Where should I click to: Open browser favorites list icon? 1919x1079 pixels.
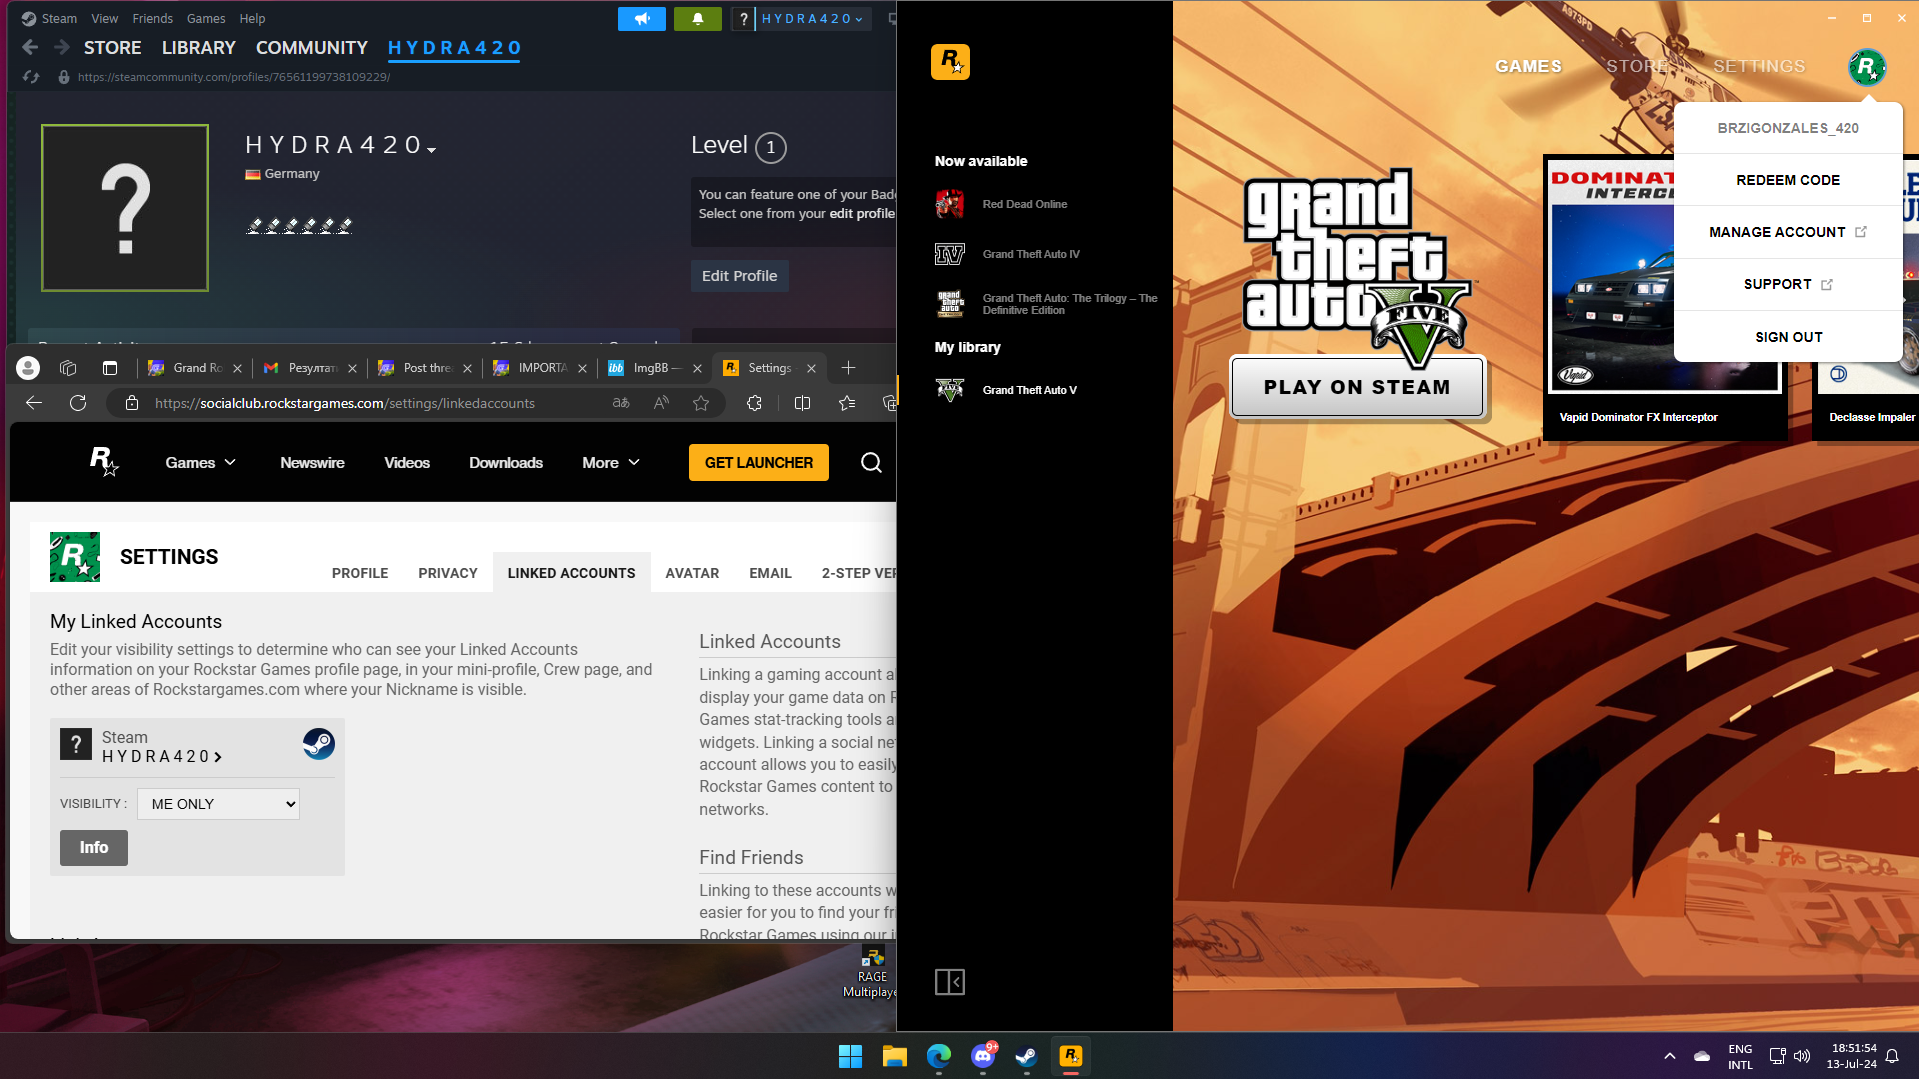click(x=847, y=403)
